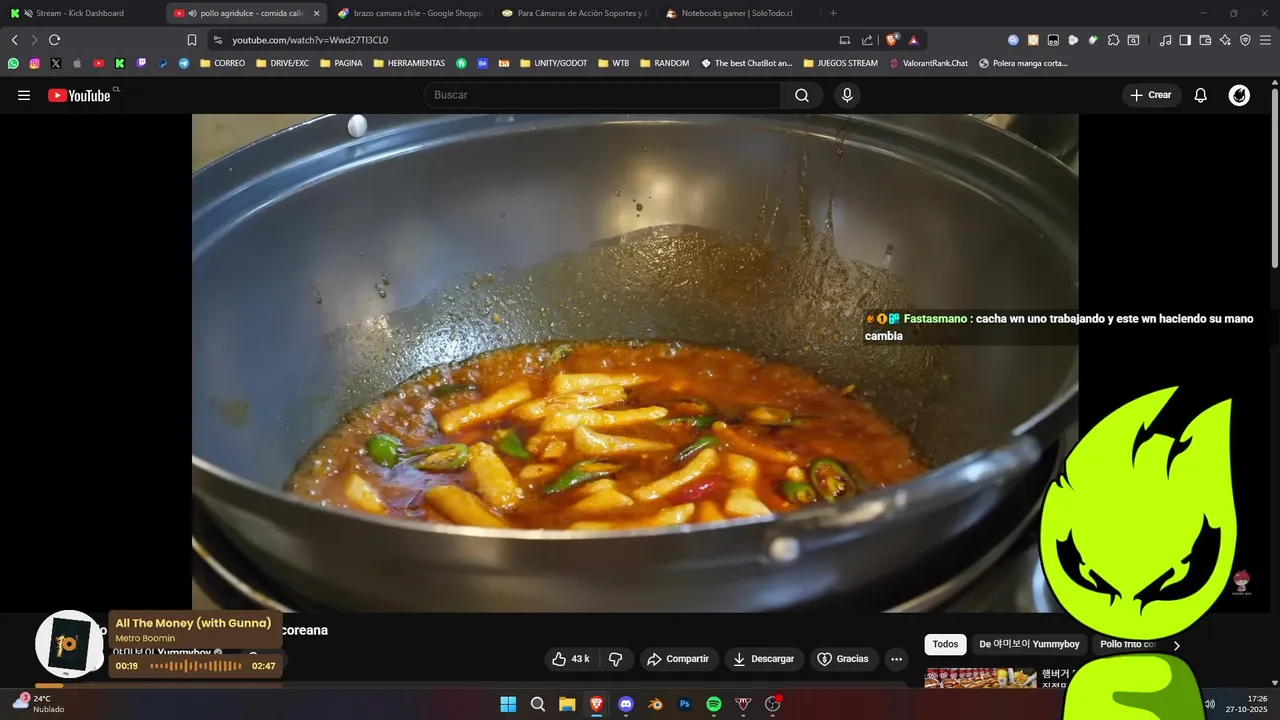Click the Descargar download button
This screenshot has width=1280, height=720.
point(764,659)
